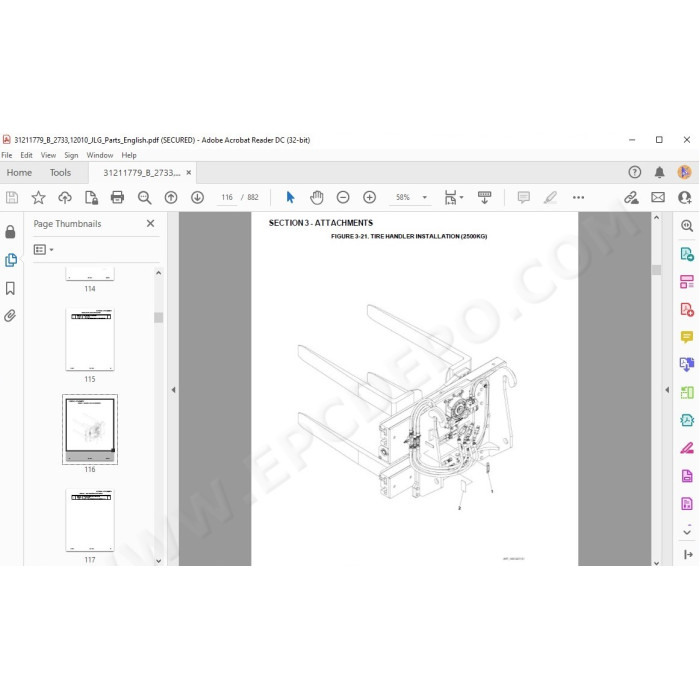Add a sticky note comment
Viewport: 700px width, 700px height.
pos(524,197)
